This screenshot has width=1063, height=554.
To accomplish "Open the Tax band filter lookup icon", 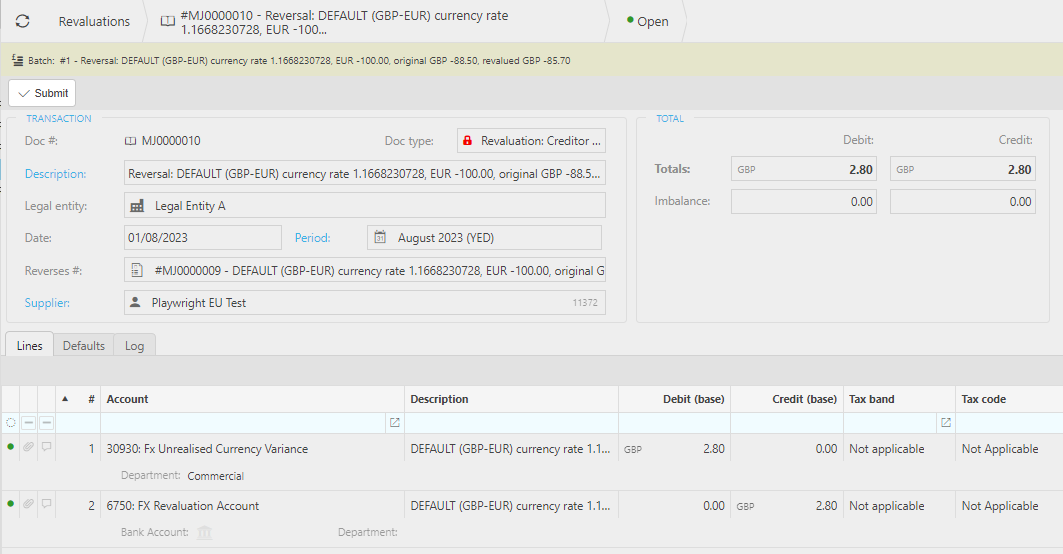I will (x=946, y=422).
